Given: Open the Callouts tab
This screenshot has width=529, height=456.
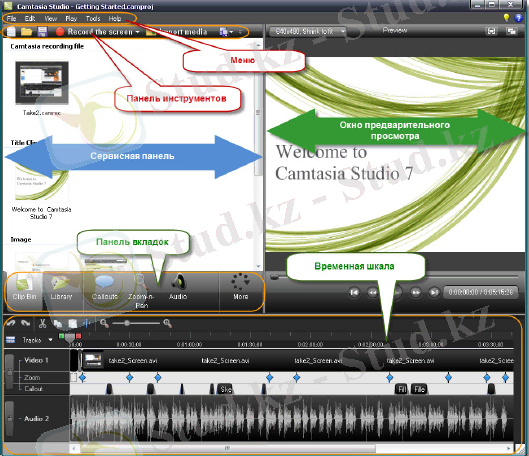Looking at the screenshot, I should click(x=105, y=291).
